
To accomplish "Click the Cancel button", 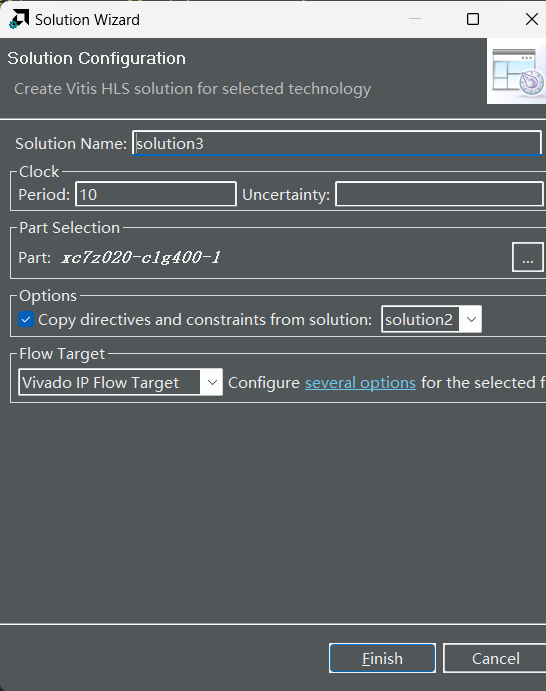I will (495, 658).
